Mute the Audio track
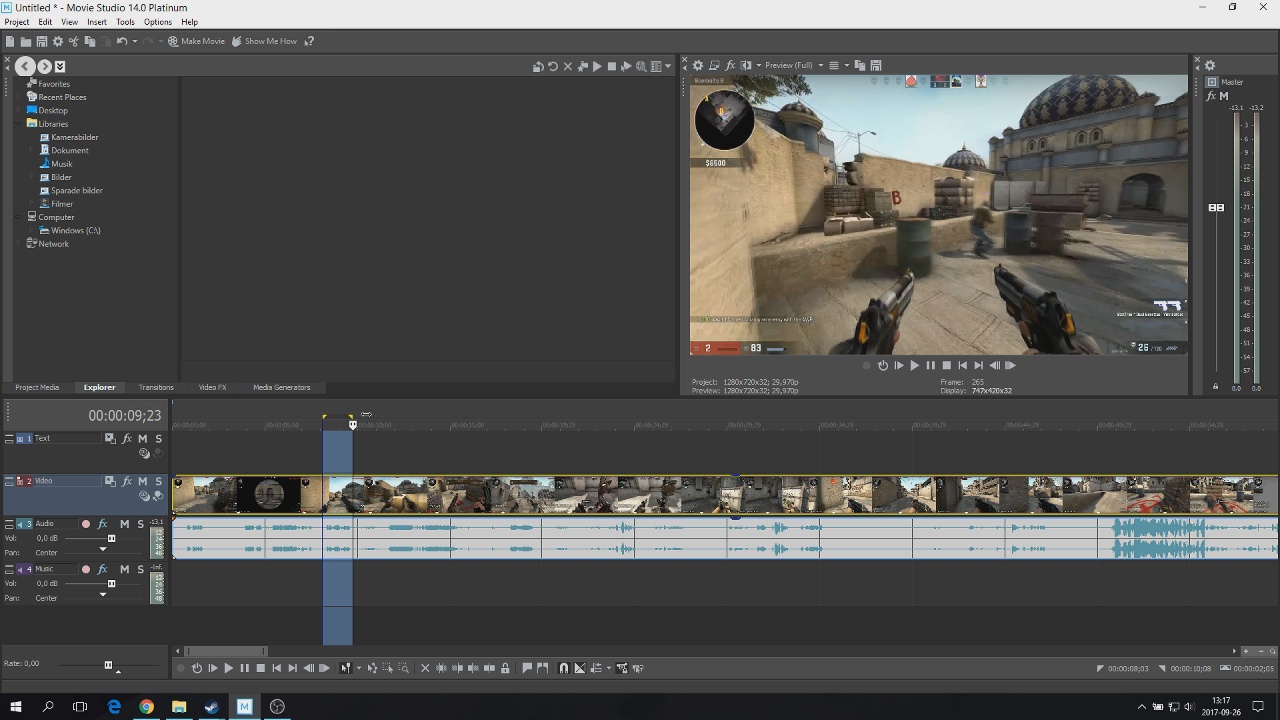The image size is (1280, 720). coord(124,524)
